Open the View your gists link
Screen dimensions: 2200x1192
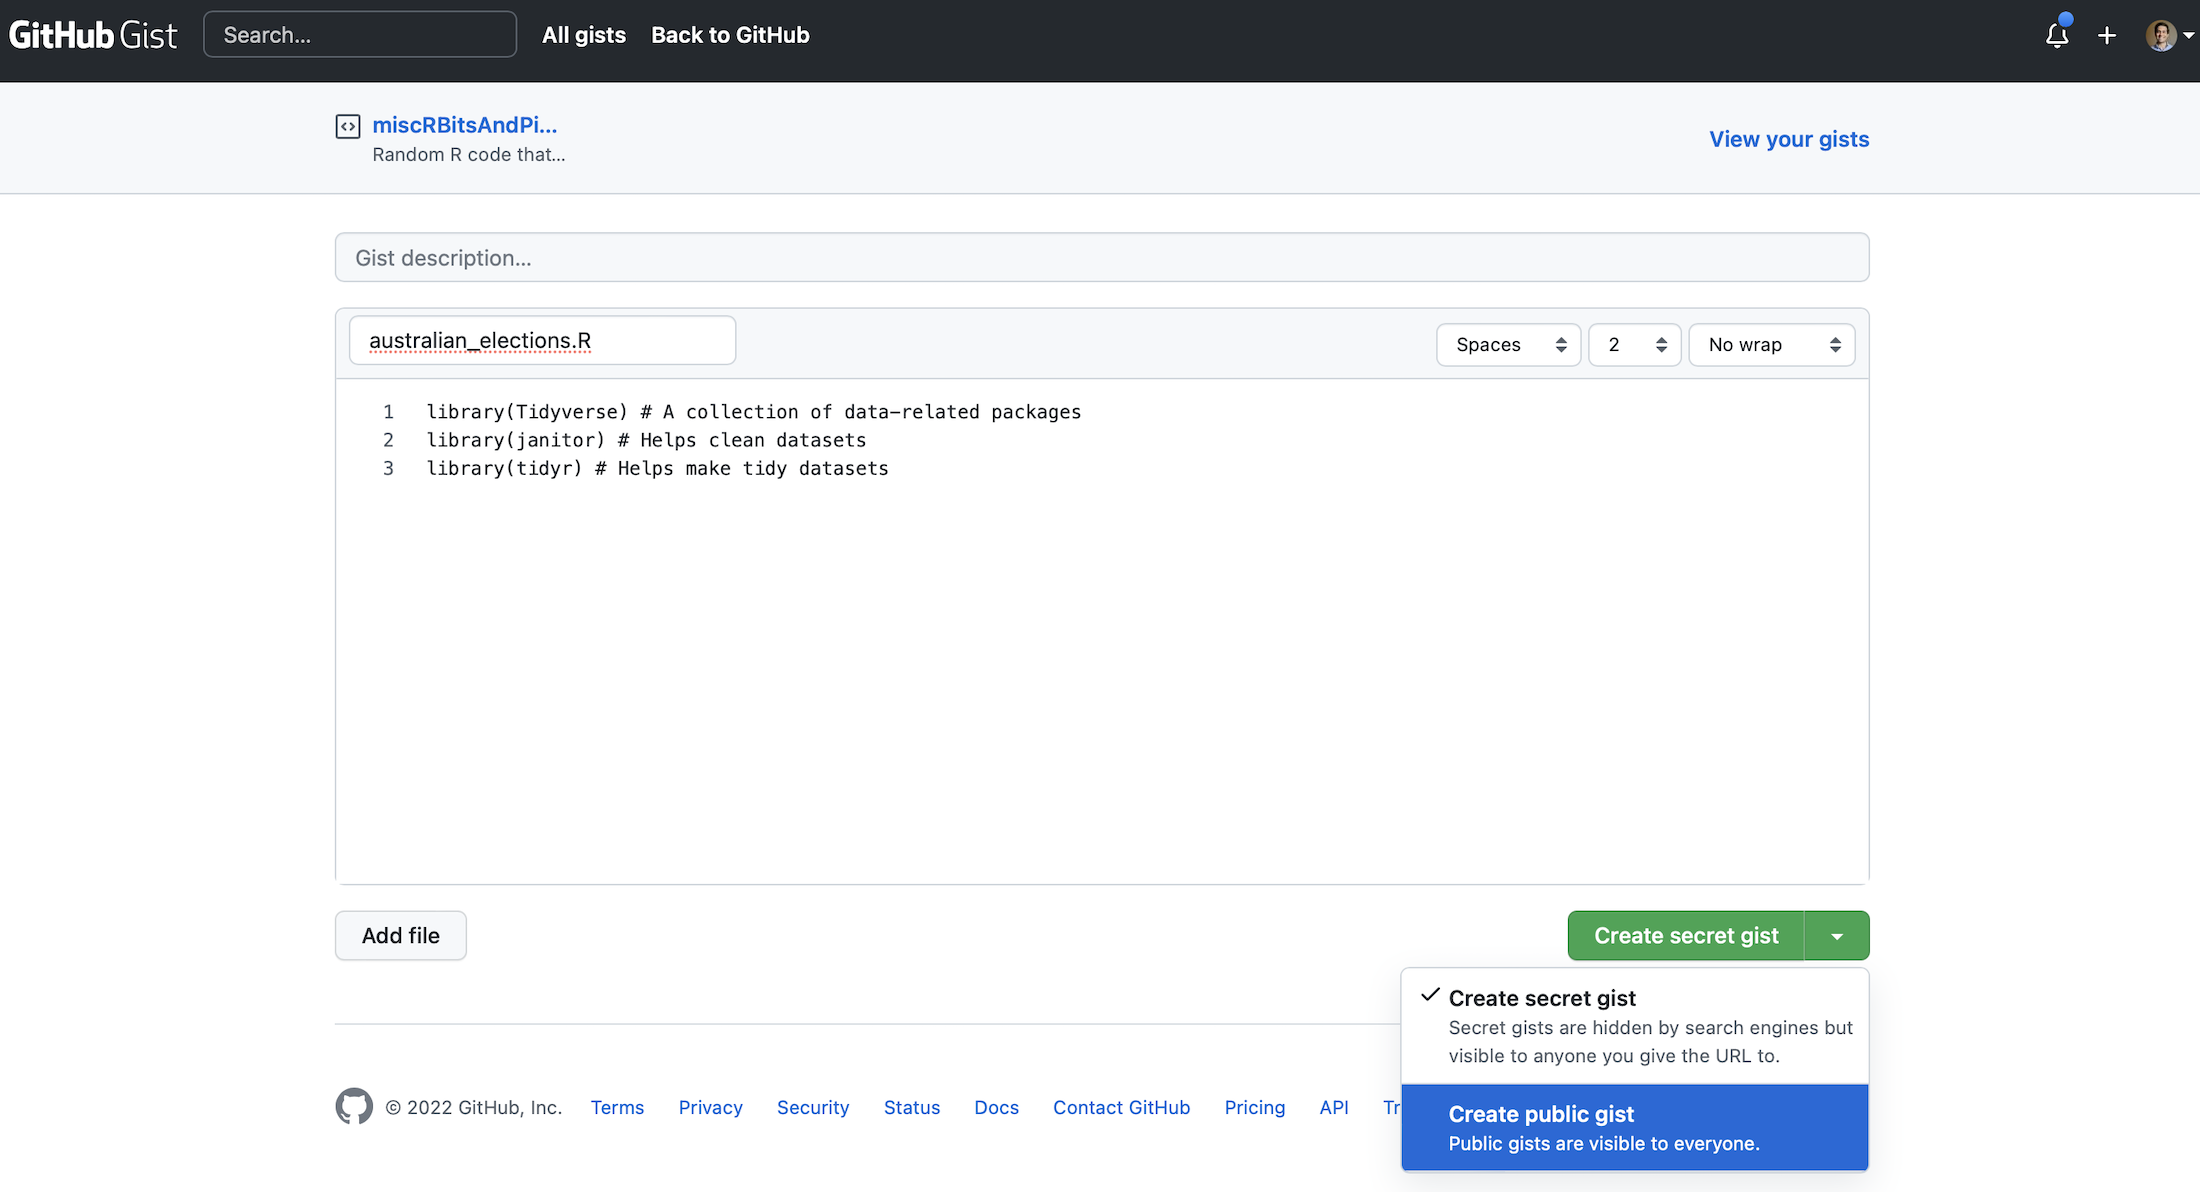coord(1788,139)
